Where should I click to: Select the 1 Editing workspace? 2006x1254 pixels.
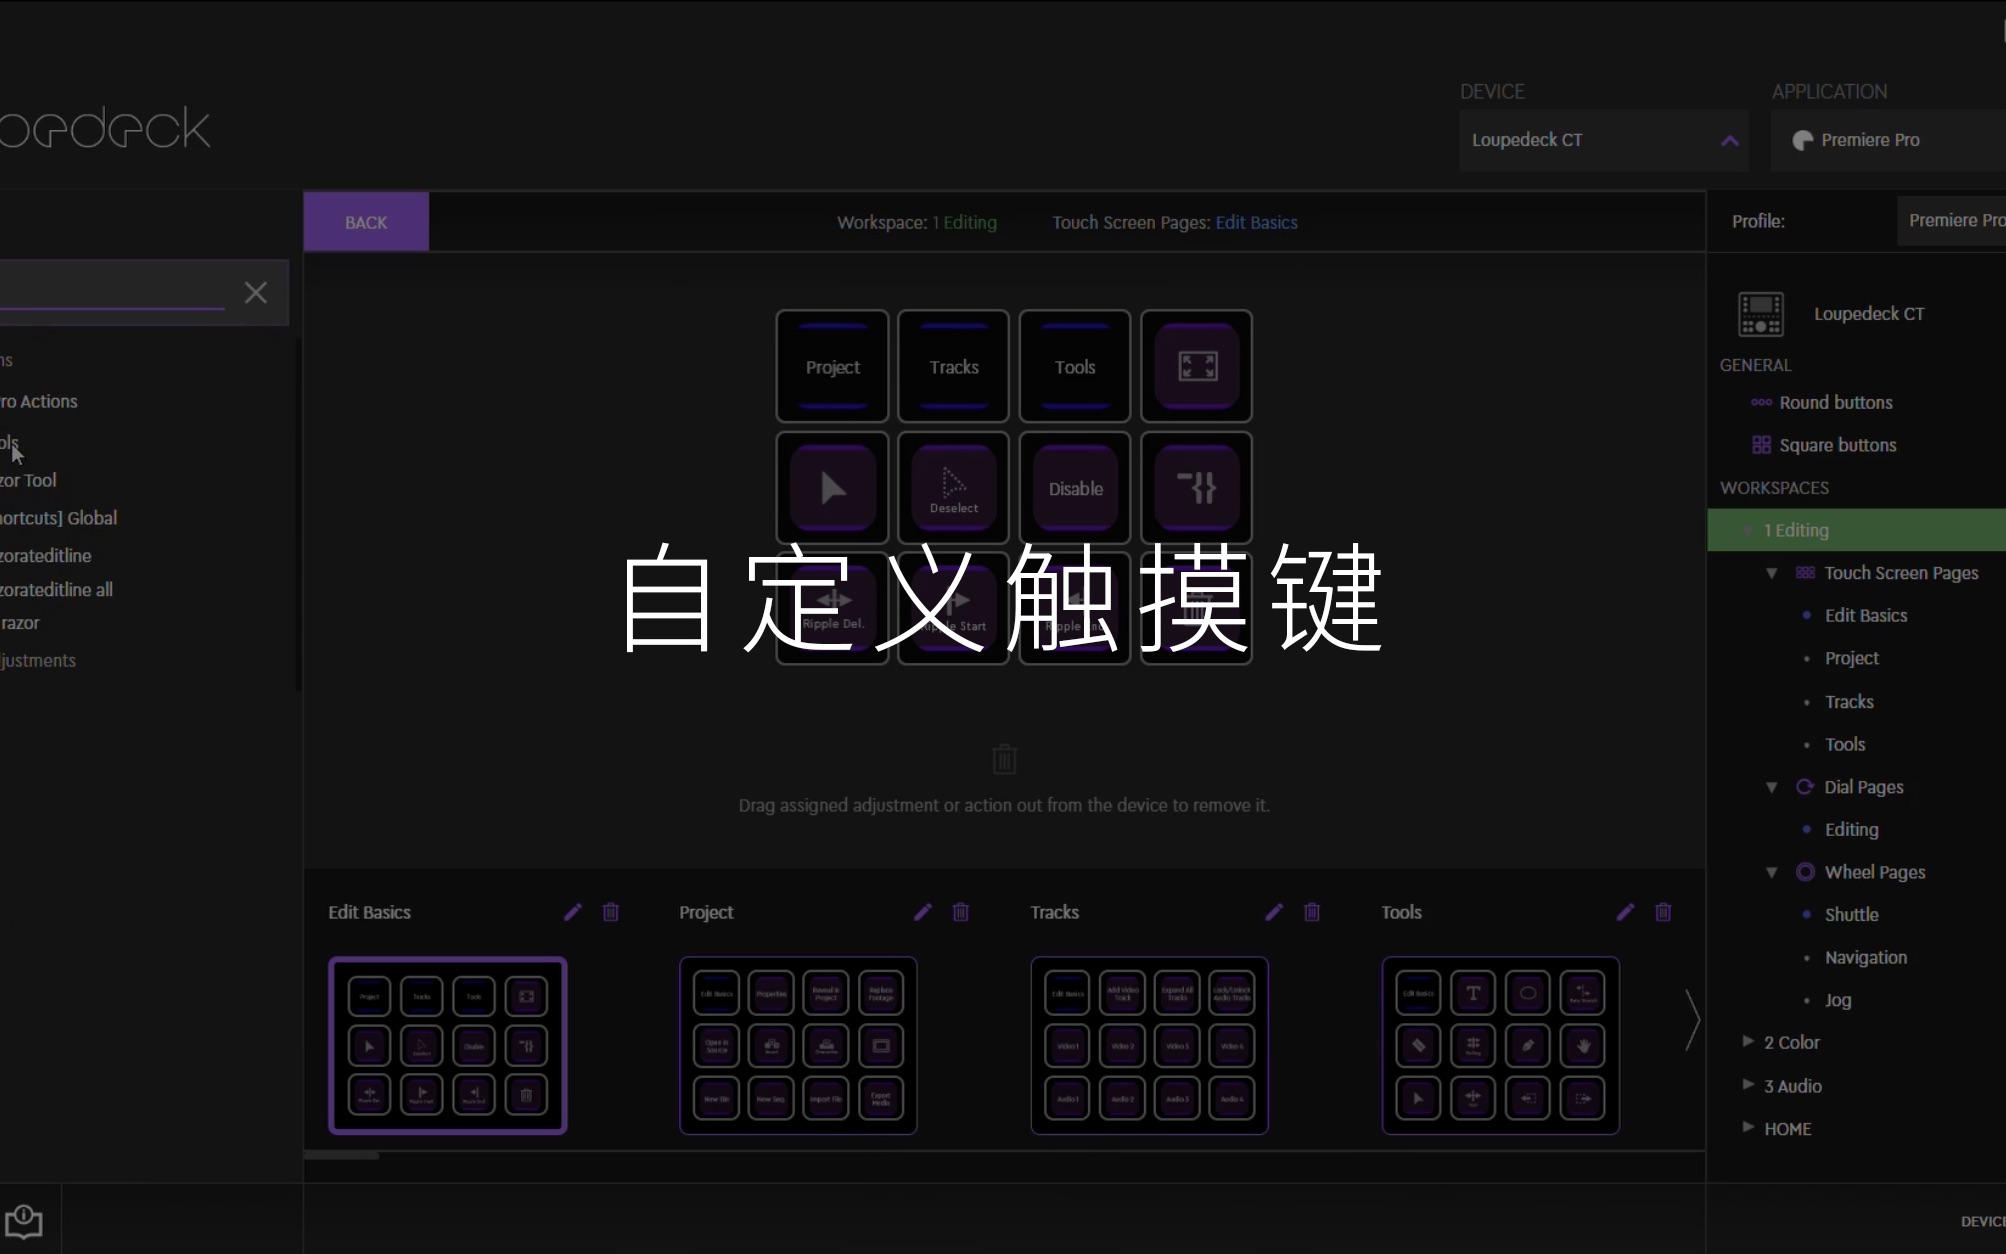1797,530
